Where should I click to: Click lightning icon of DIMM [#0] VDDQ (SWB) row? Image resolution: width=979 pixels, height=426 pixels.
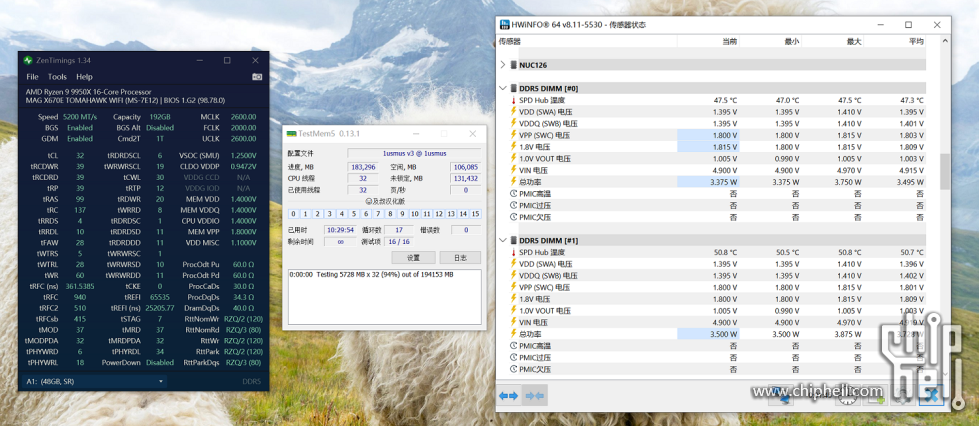pos(513,124)
